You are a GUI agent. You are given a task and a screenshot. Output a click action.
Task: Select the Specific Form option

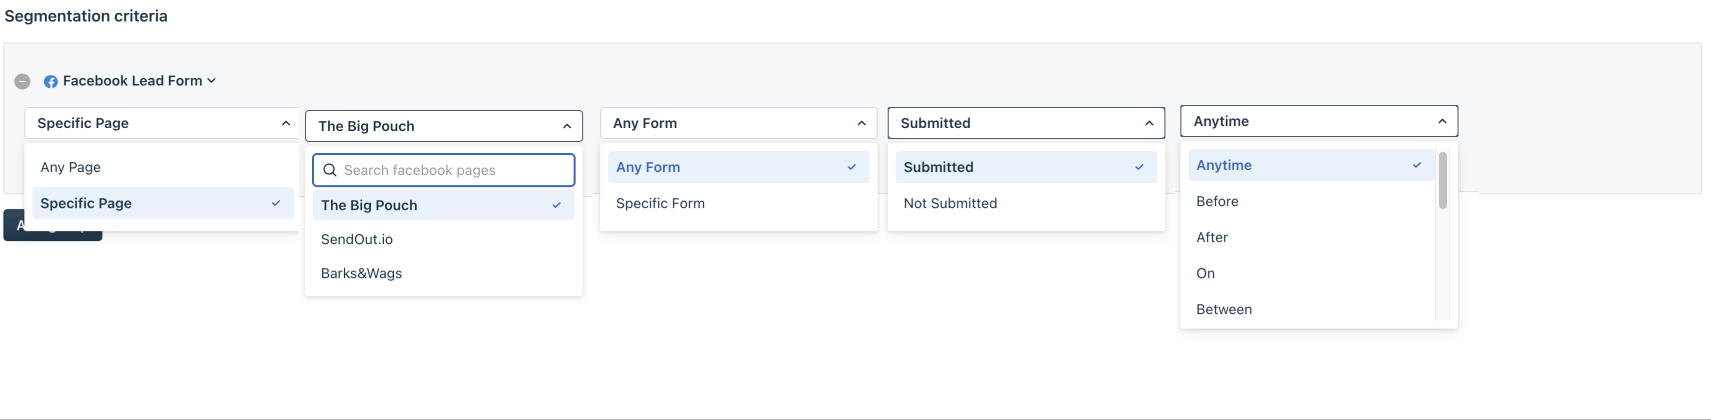coord(739,203)
